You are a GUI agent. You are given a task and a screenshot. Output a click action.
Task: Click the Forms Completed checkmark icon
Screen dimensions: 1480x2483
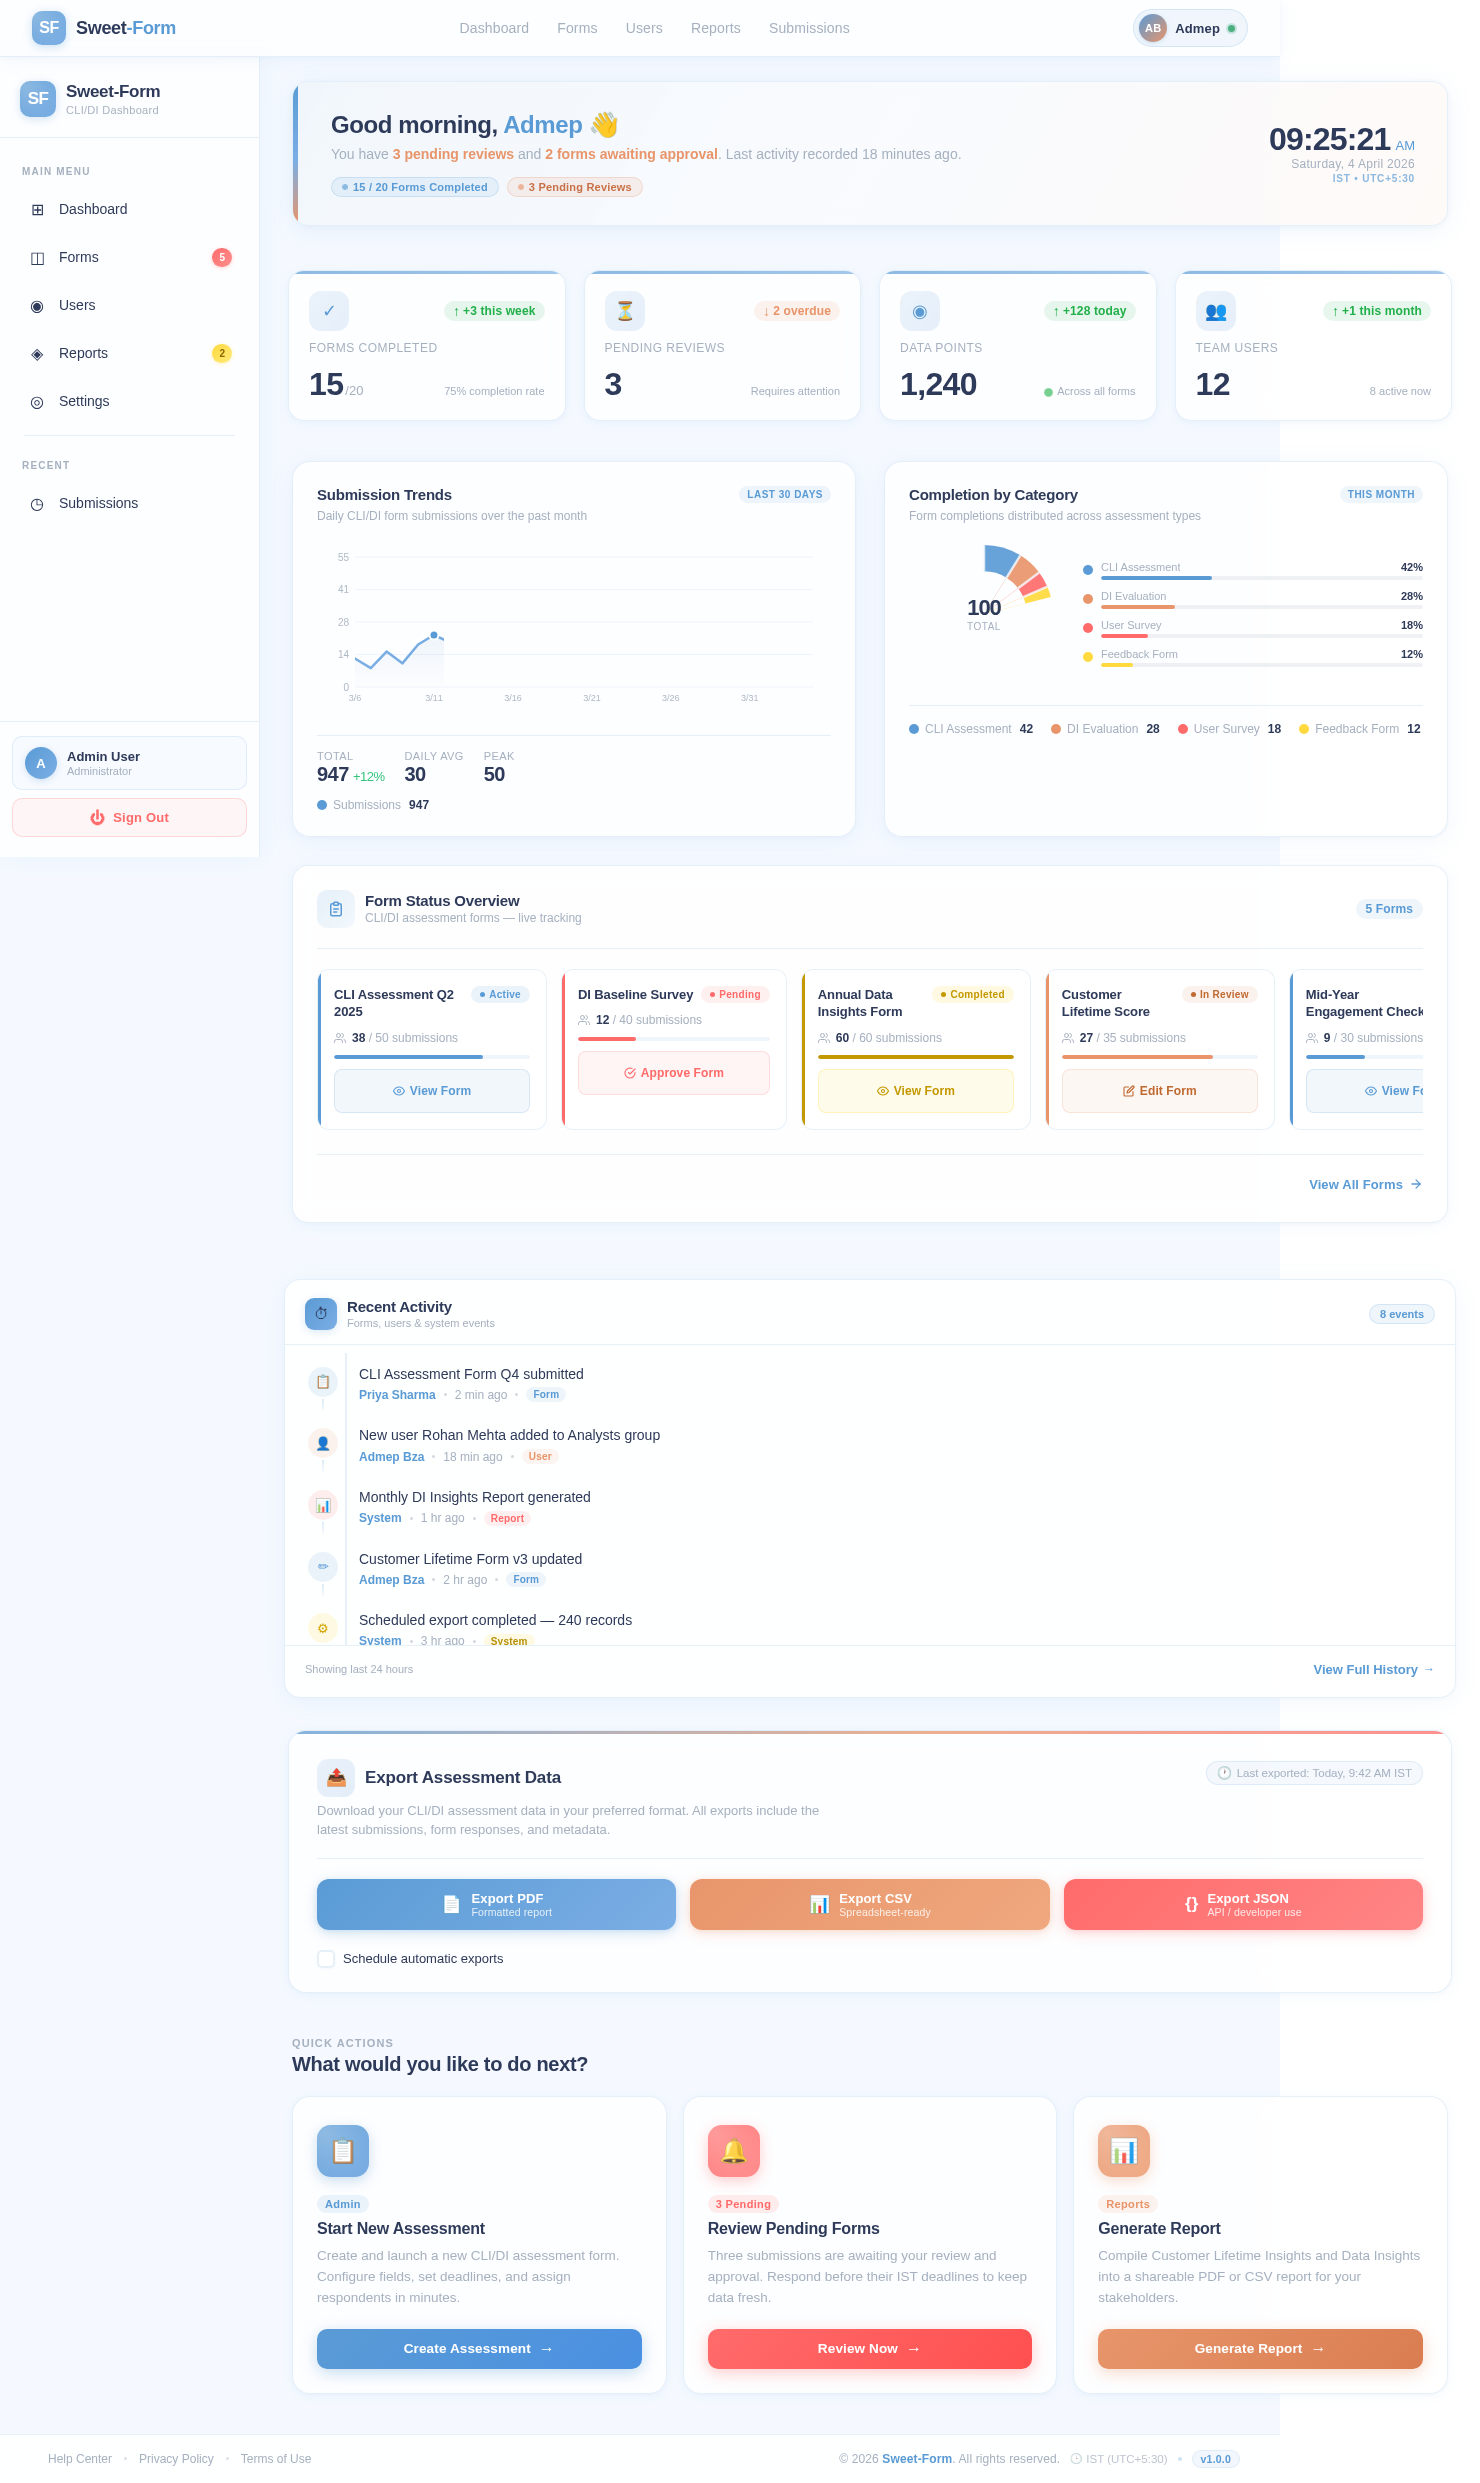point(329,311)
